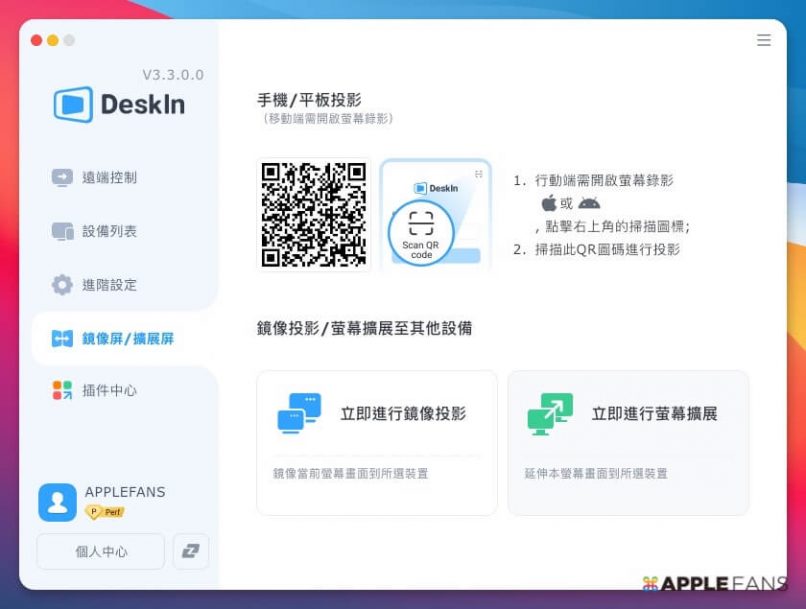Click the Perf membership badge
The height and width of the screenshot is (609, 806).
tap(105, 513)
